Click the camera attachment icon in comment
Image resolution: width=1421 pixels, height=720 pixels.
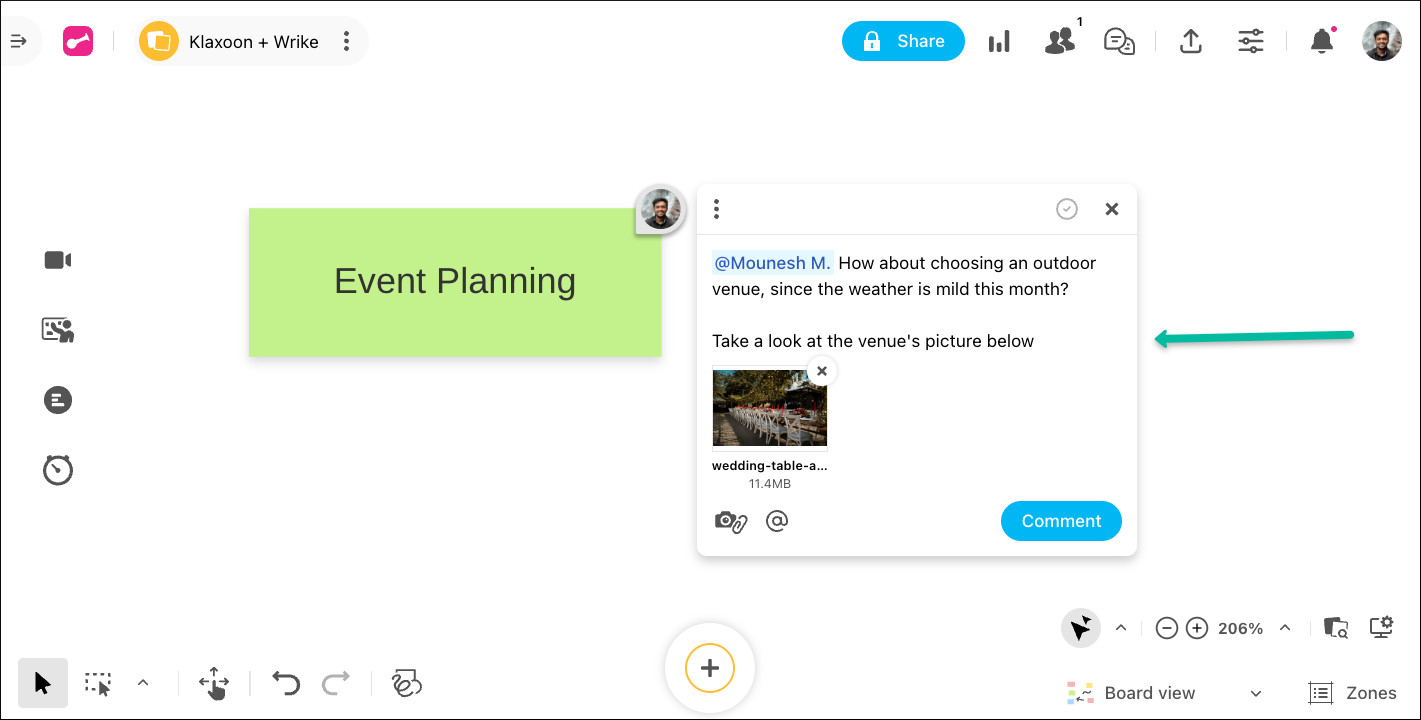pyautogui.click(x=730, y=521)
